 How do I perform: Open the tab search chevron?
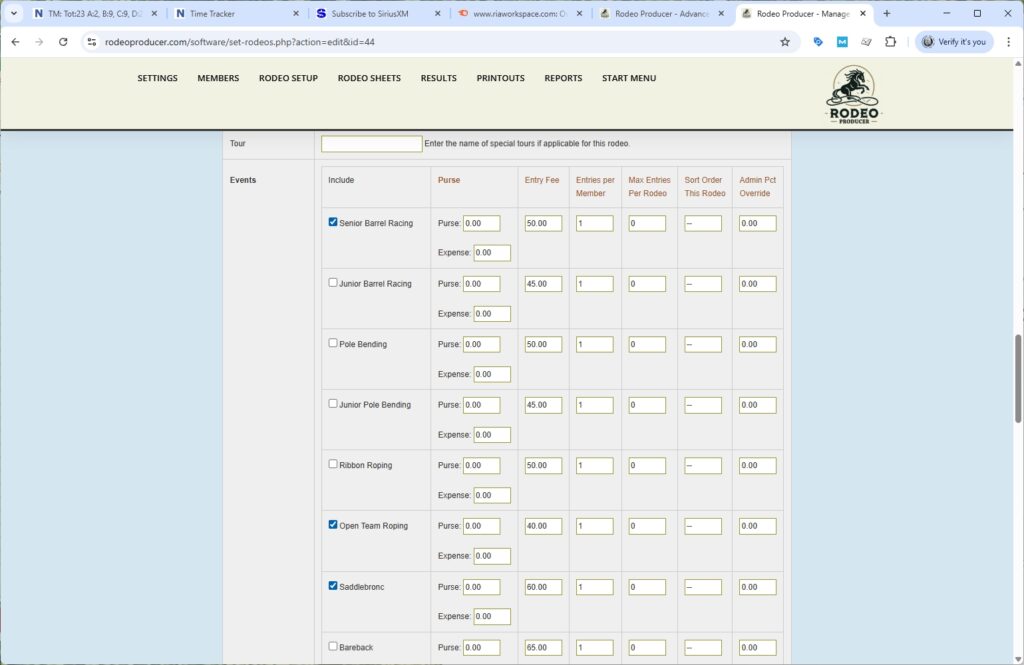pyautogui.click(x=13, y=14)
